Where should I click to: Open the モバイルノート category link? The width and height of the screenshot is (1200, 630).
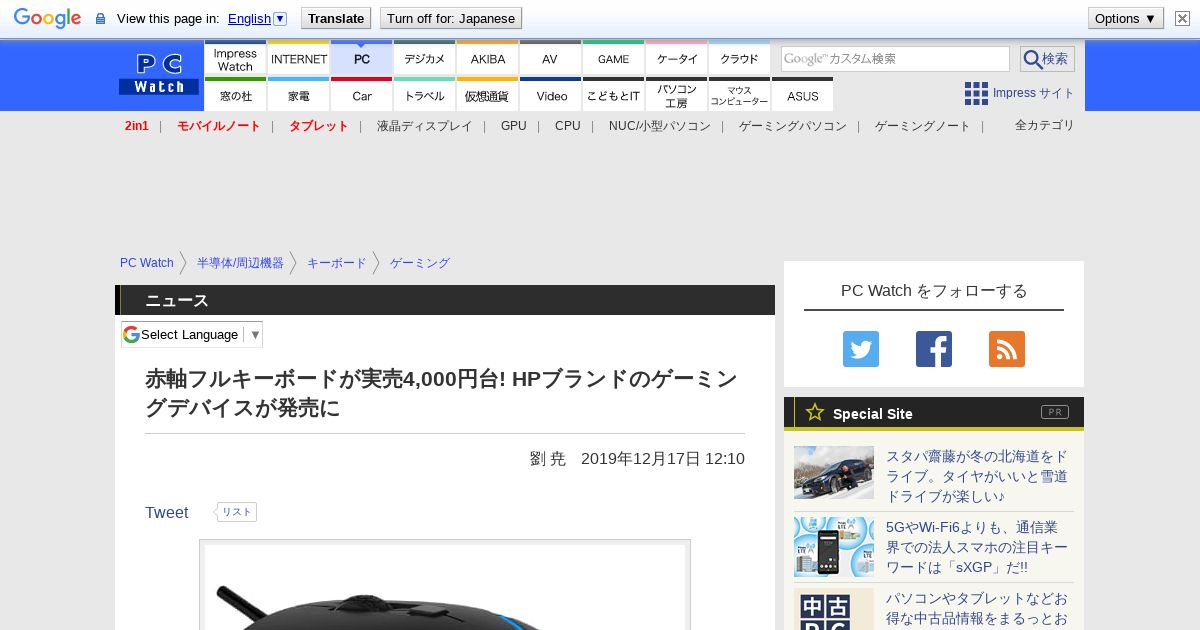pyautogui.click(x=219, y=126)
